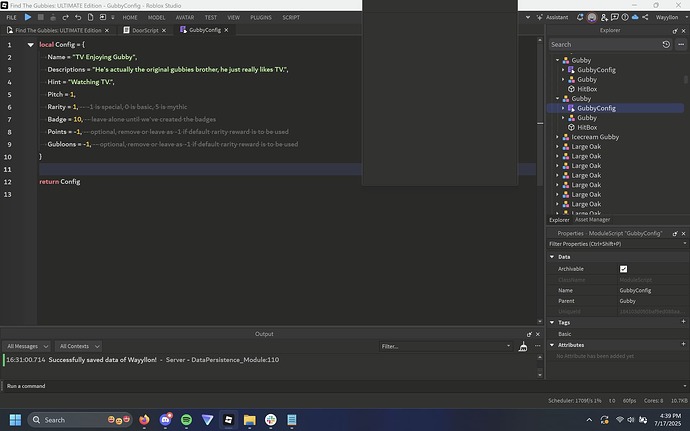690x431 pixels.
Task: Open the Output three-dot options menu
Action: tap(537, 346)
